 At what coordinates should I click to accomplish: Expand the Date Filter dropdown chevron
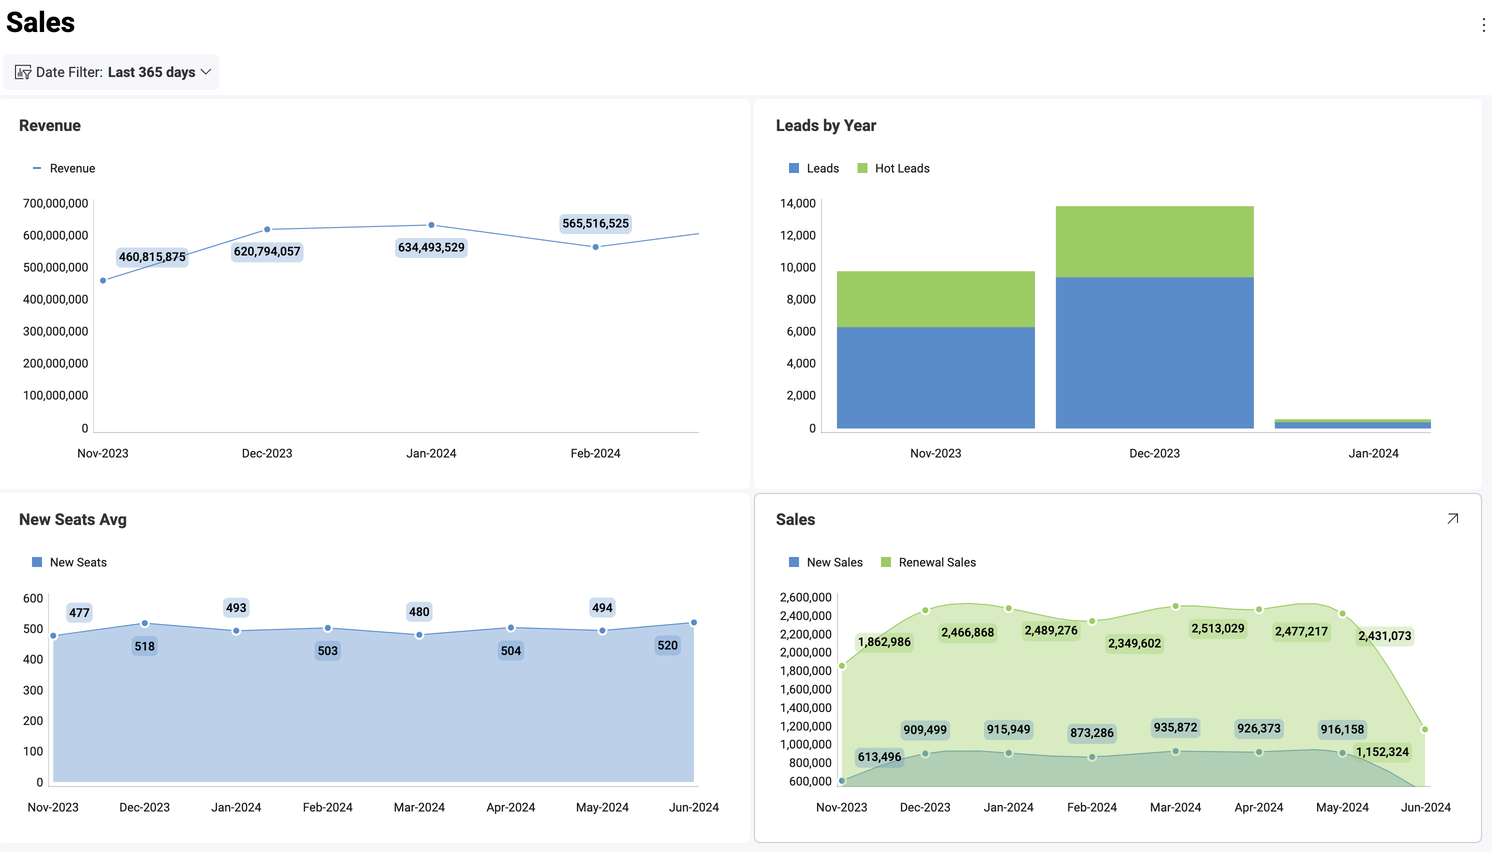tap(206, 72)
